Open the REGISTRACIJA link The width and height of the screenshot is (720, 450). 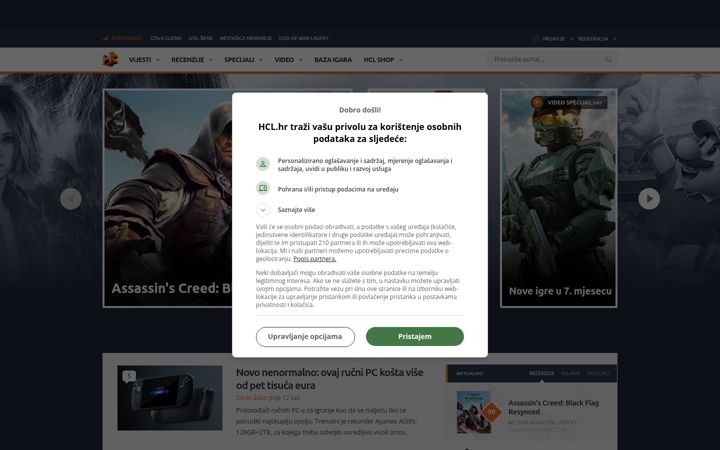click(x=593, y=39)
